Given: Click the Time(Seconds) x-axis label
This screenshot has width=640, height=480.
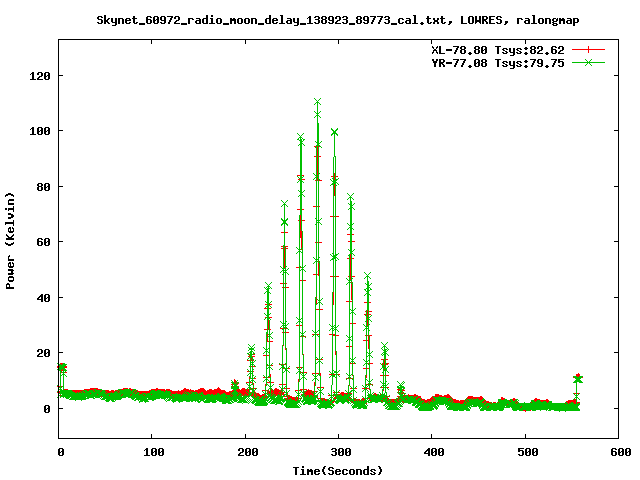Looking at the screenshot, I should 338,471.
